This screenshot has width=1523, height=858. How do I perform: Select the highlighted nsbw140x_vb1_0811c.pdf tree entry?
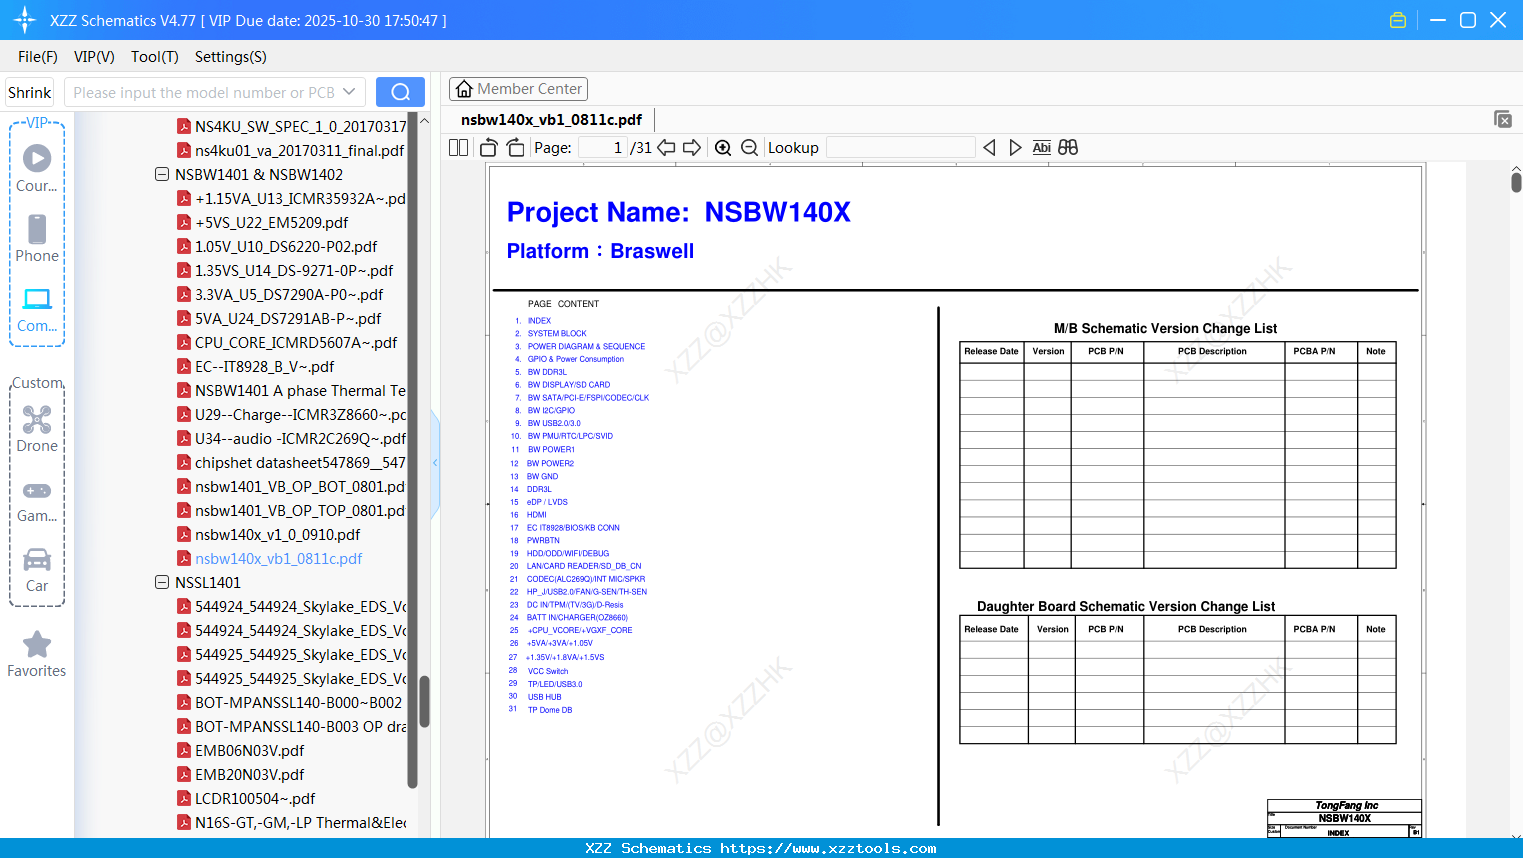click(279, 558)
